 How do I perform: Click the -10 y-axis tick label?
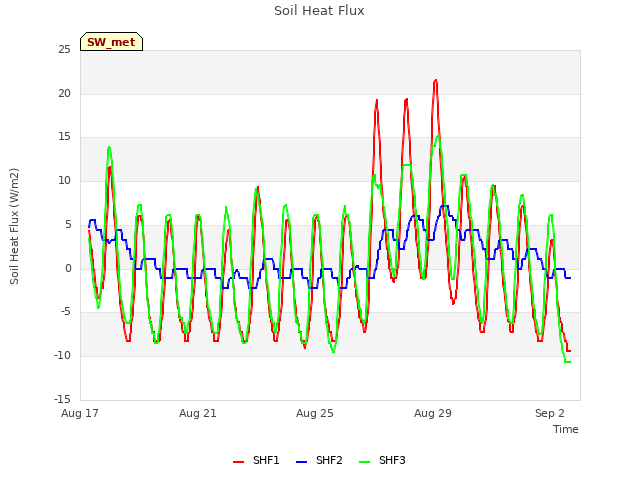click(62, 356)
